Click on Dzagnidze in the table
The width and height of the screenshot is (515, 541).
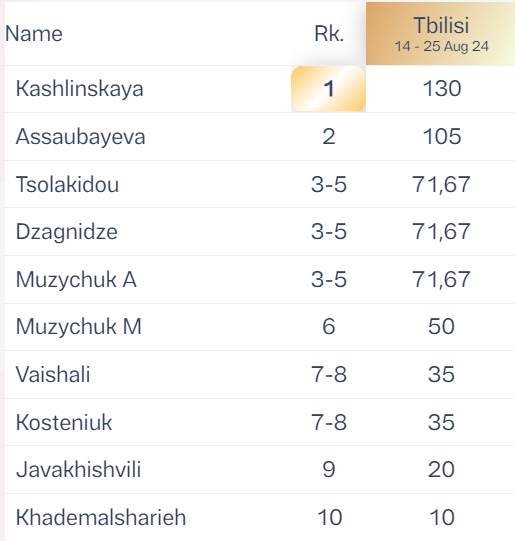[67, 232]
